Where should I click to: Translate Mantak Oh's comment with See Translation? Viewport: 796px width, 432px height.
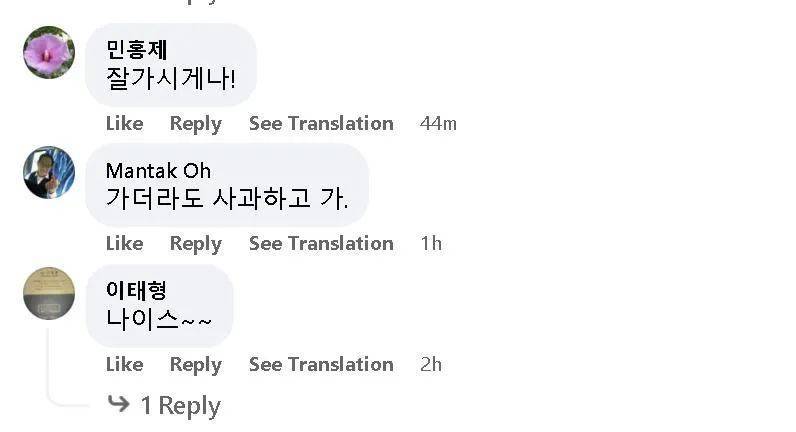pyautogui.click(x=321, y=243)
